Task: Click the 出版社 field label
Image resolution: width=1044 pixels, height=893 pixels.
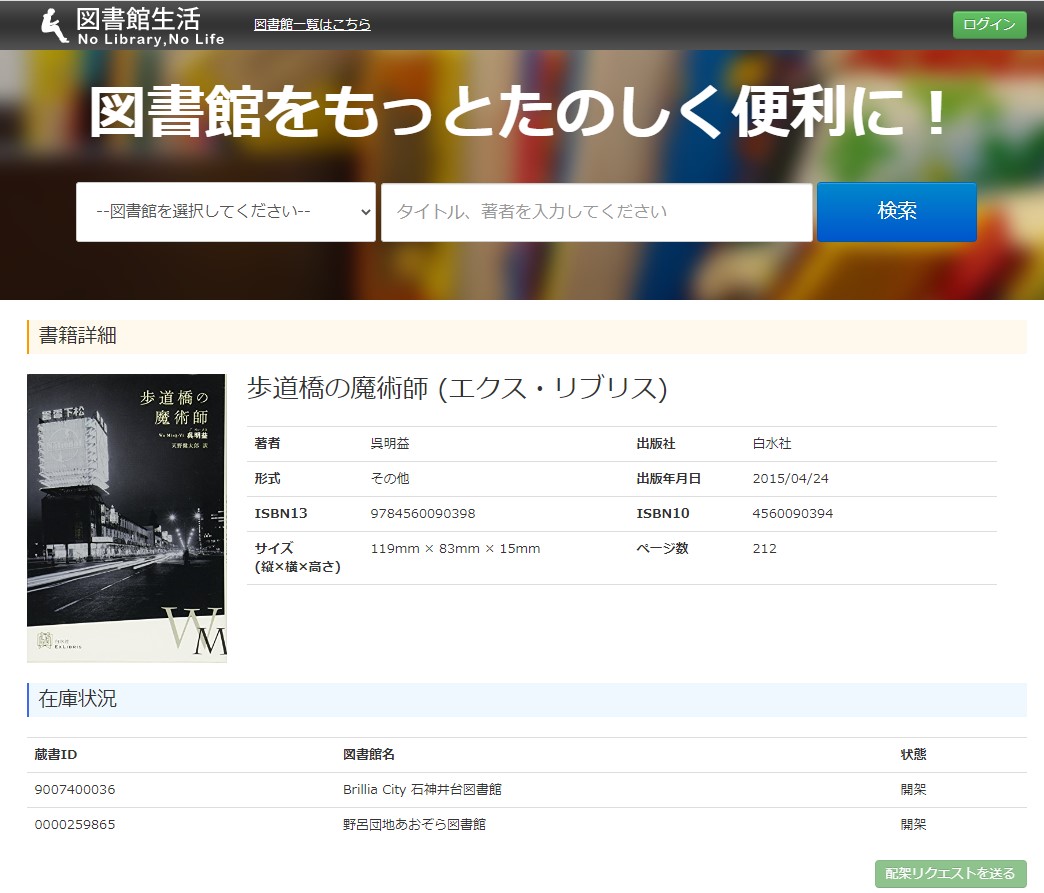Action: point(656,444)
